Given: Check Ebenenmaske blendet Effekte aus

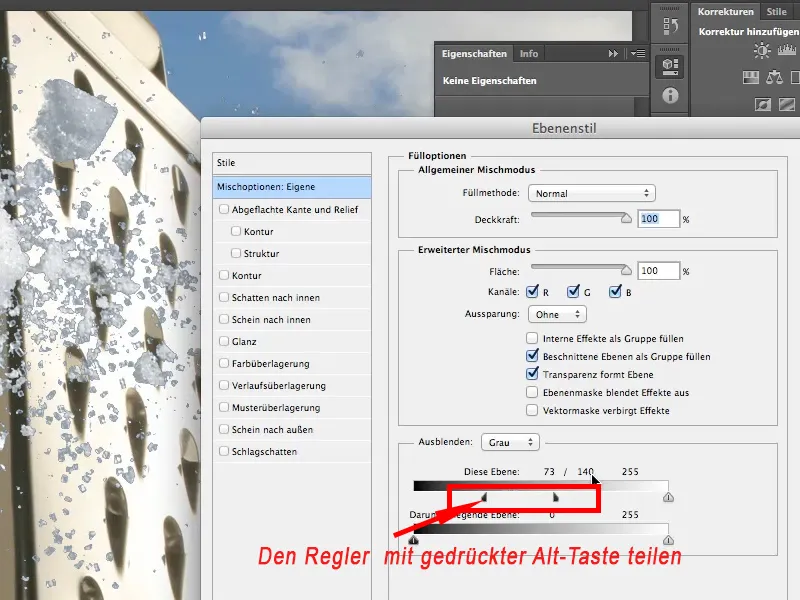Looking at the screenshot, I should click(532, 392).
